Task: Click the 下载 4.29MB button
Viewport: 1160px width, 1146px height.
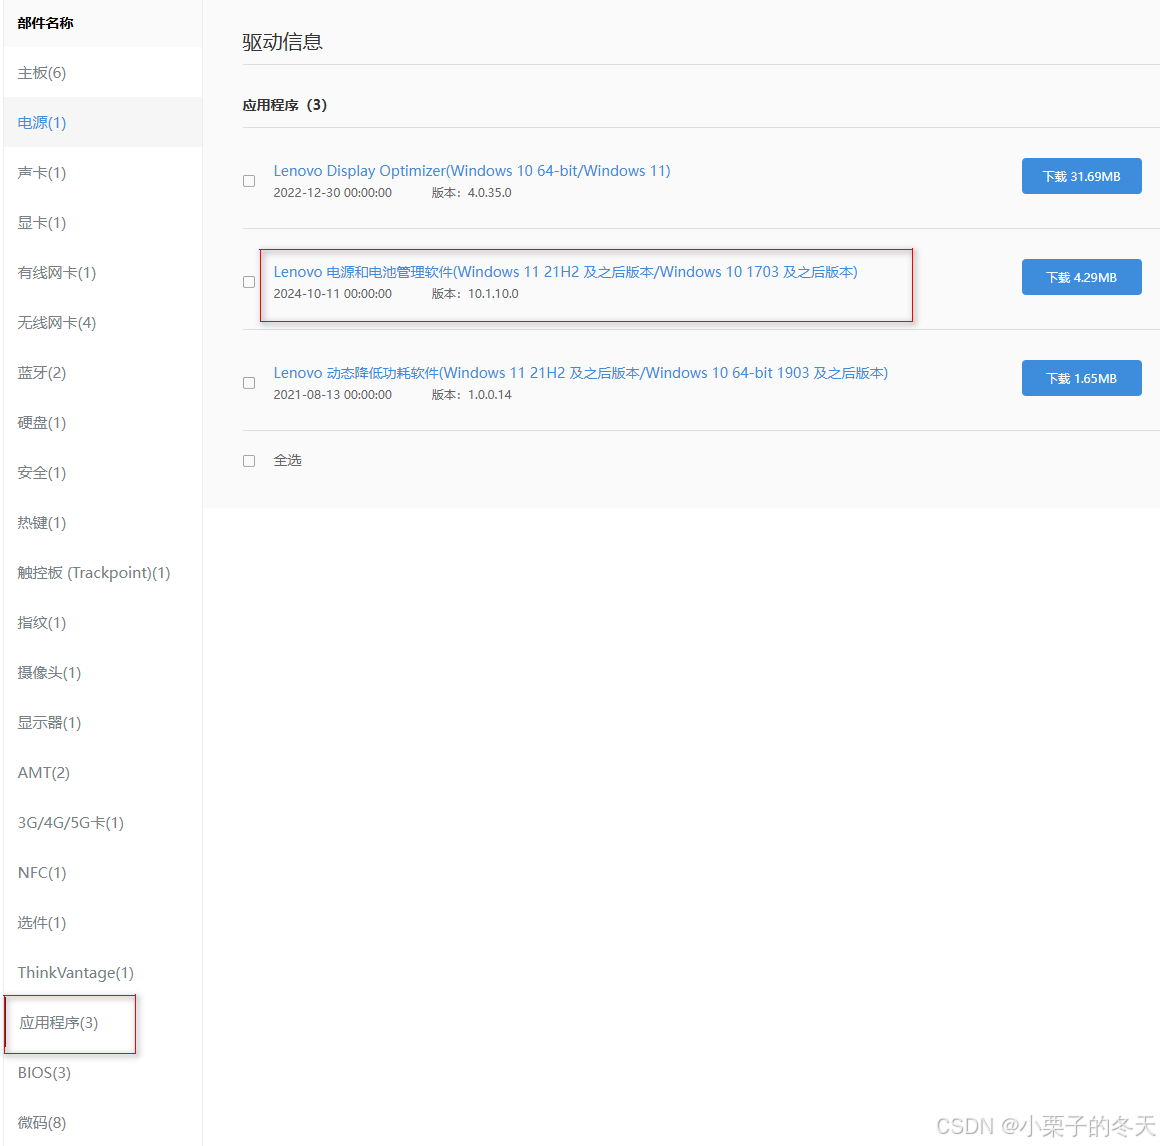Action: pos(1082,277)
